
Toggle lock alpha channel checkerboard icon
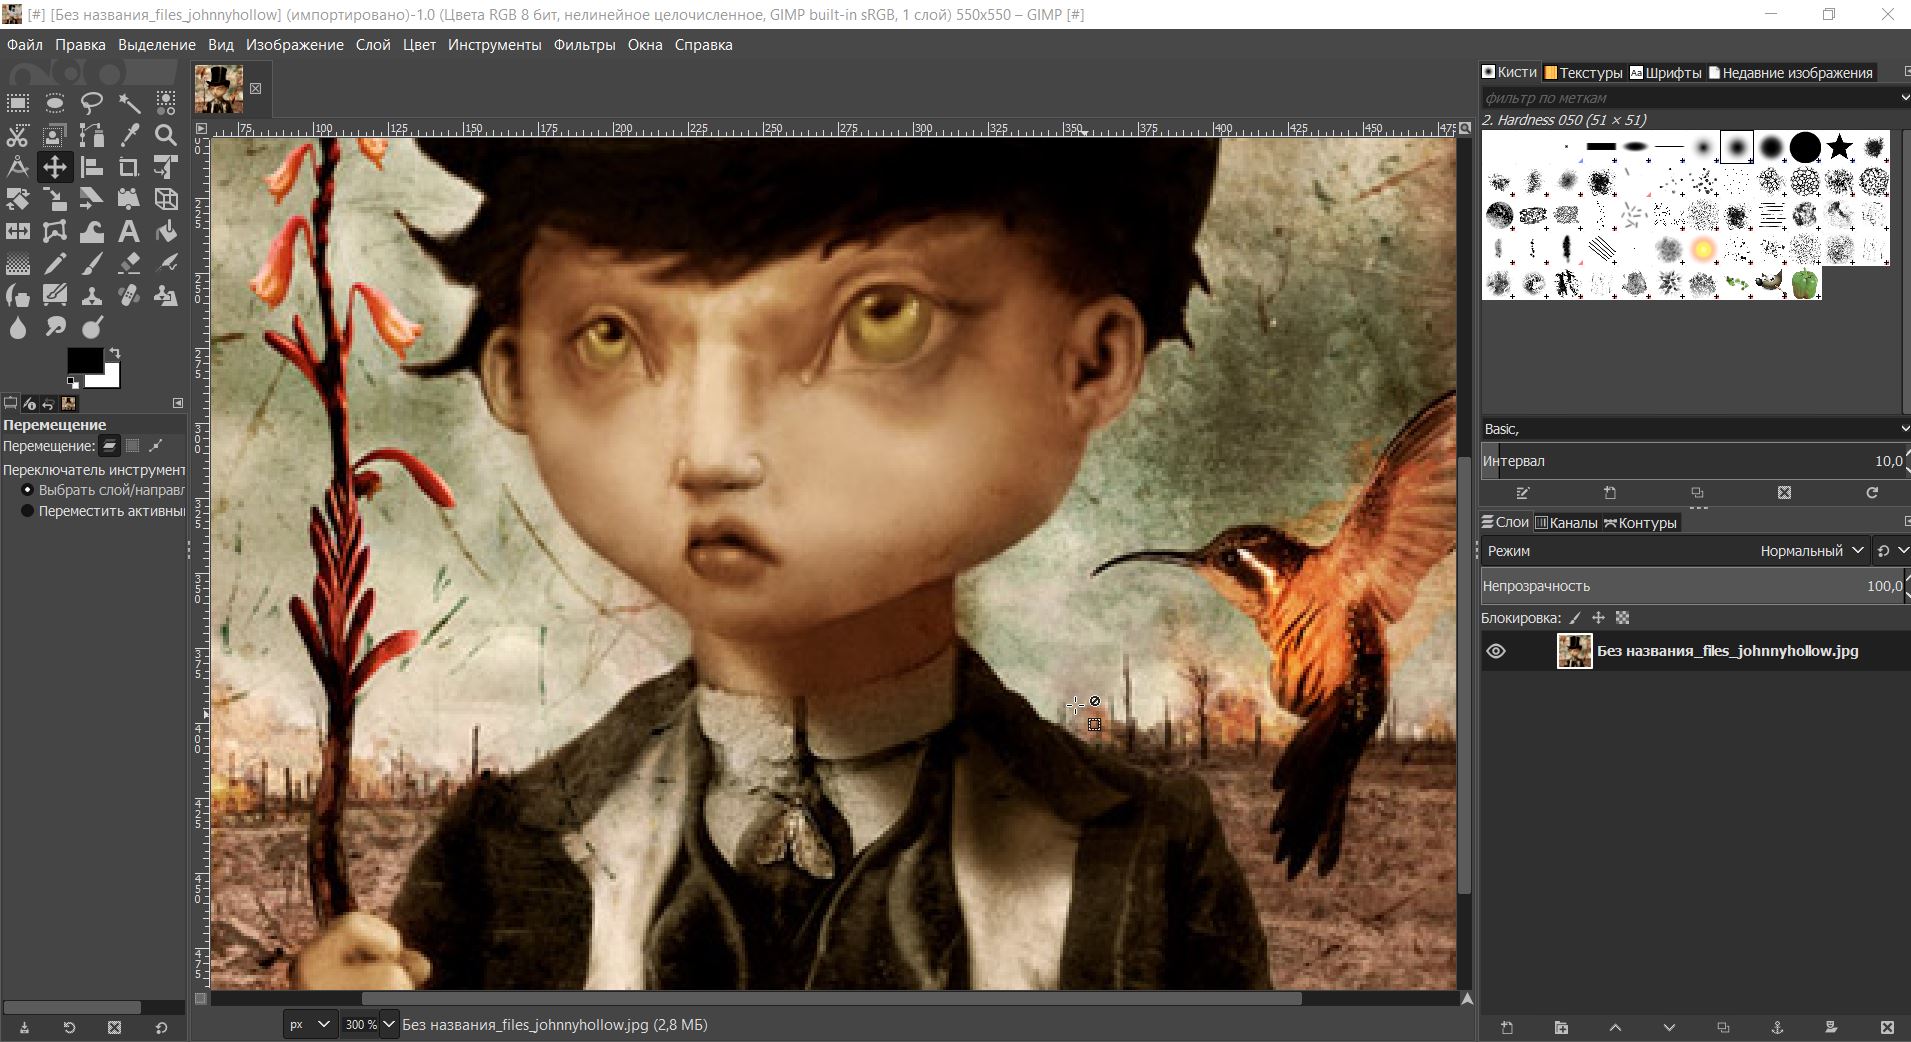[1623, 618]
